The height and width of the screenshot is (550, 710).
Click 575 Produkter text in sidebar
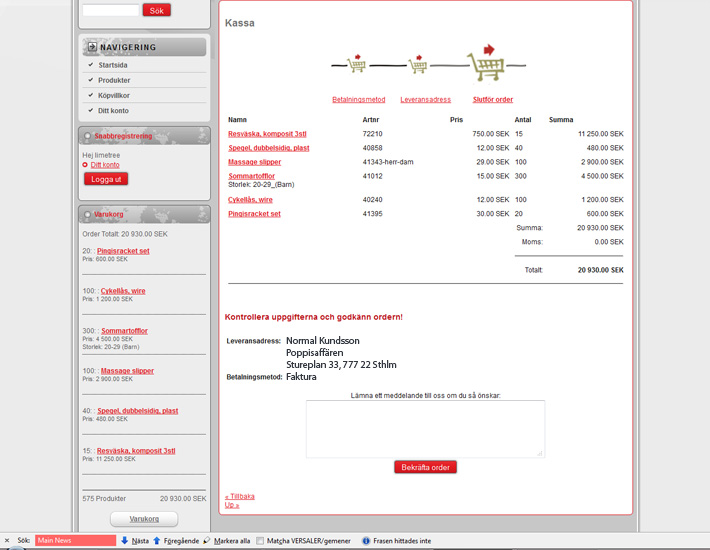click(104, 498)
